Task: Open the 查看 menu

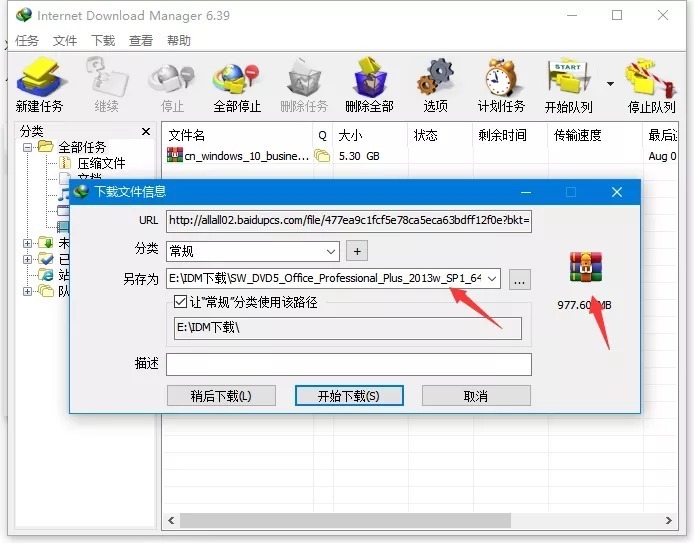Action: (x=141, y=41)
